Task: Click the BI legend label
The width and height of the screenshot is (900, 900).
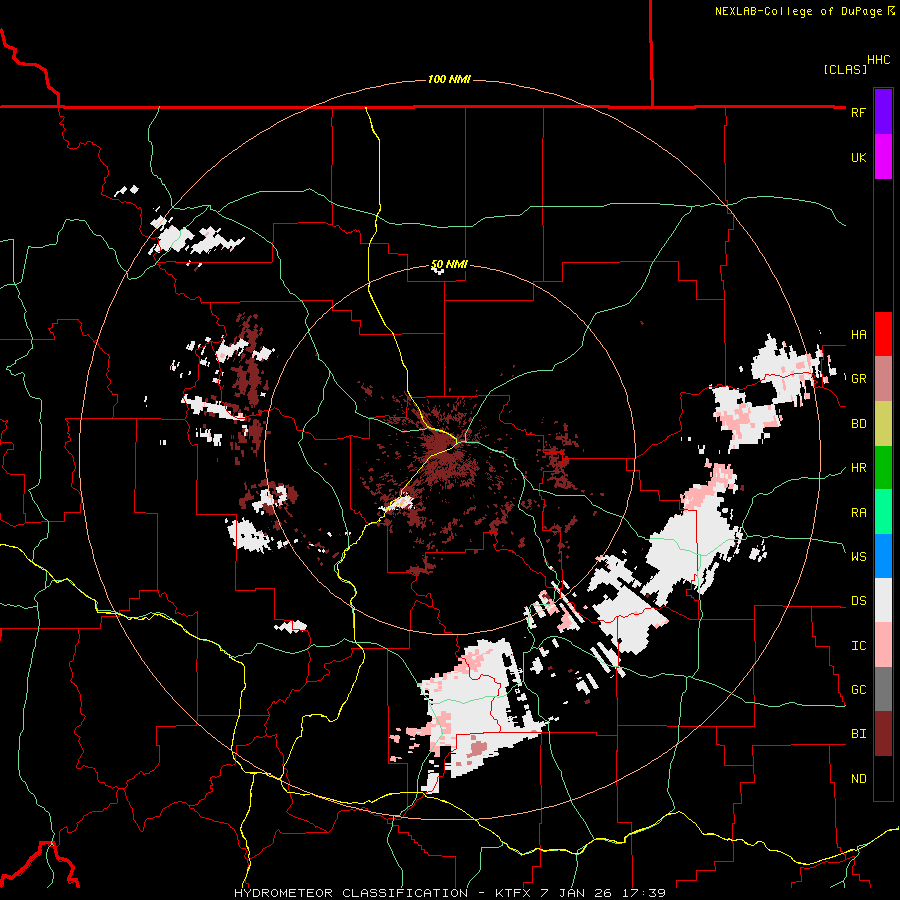Action: (858, 734)
